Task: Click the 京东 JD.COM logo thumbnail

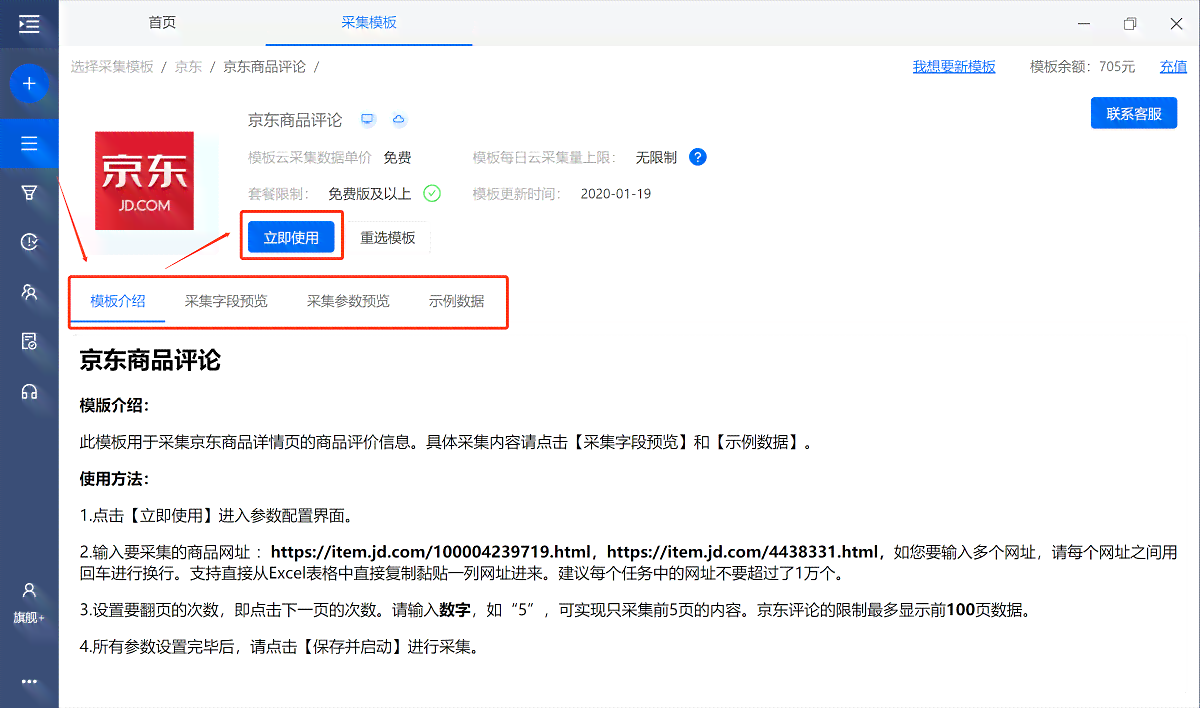Action: click(144, 180)
